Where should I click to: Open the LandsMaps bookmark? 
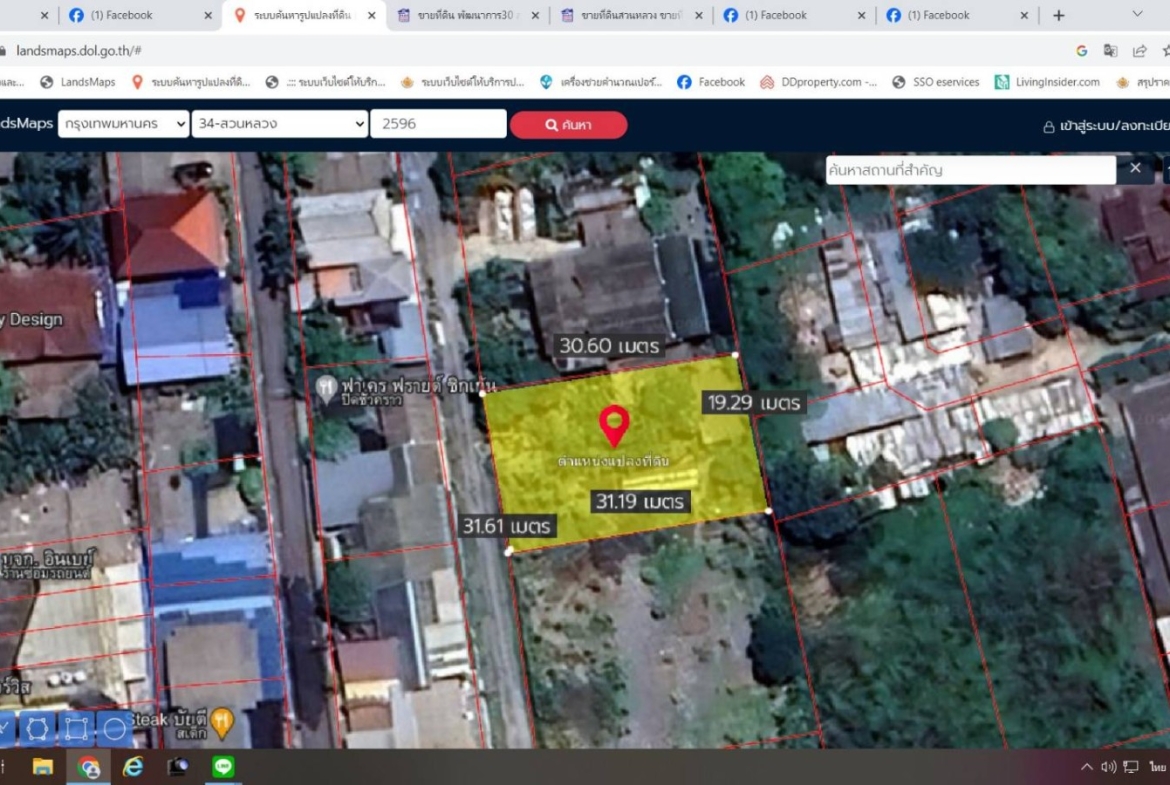78,82
